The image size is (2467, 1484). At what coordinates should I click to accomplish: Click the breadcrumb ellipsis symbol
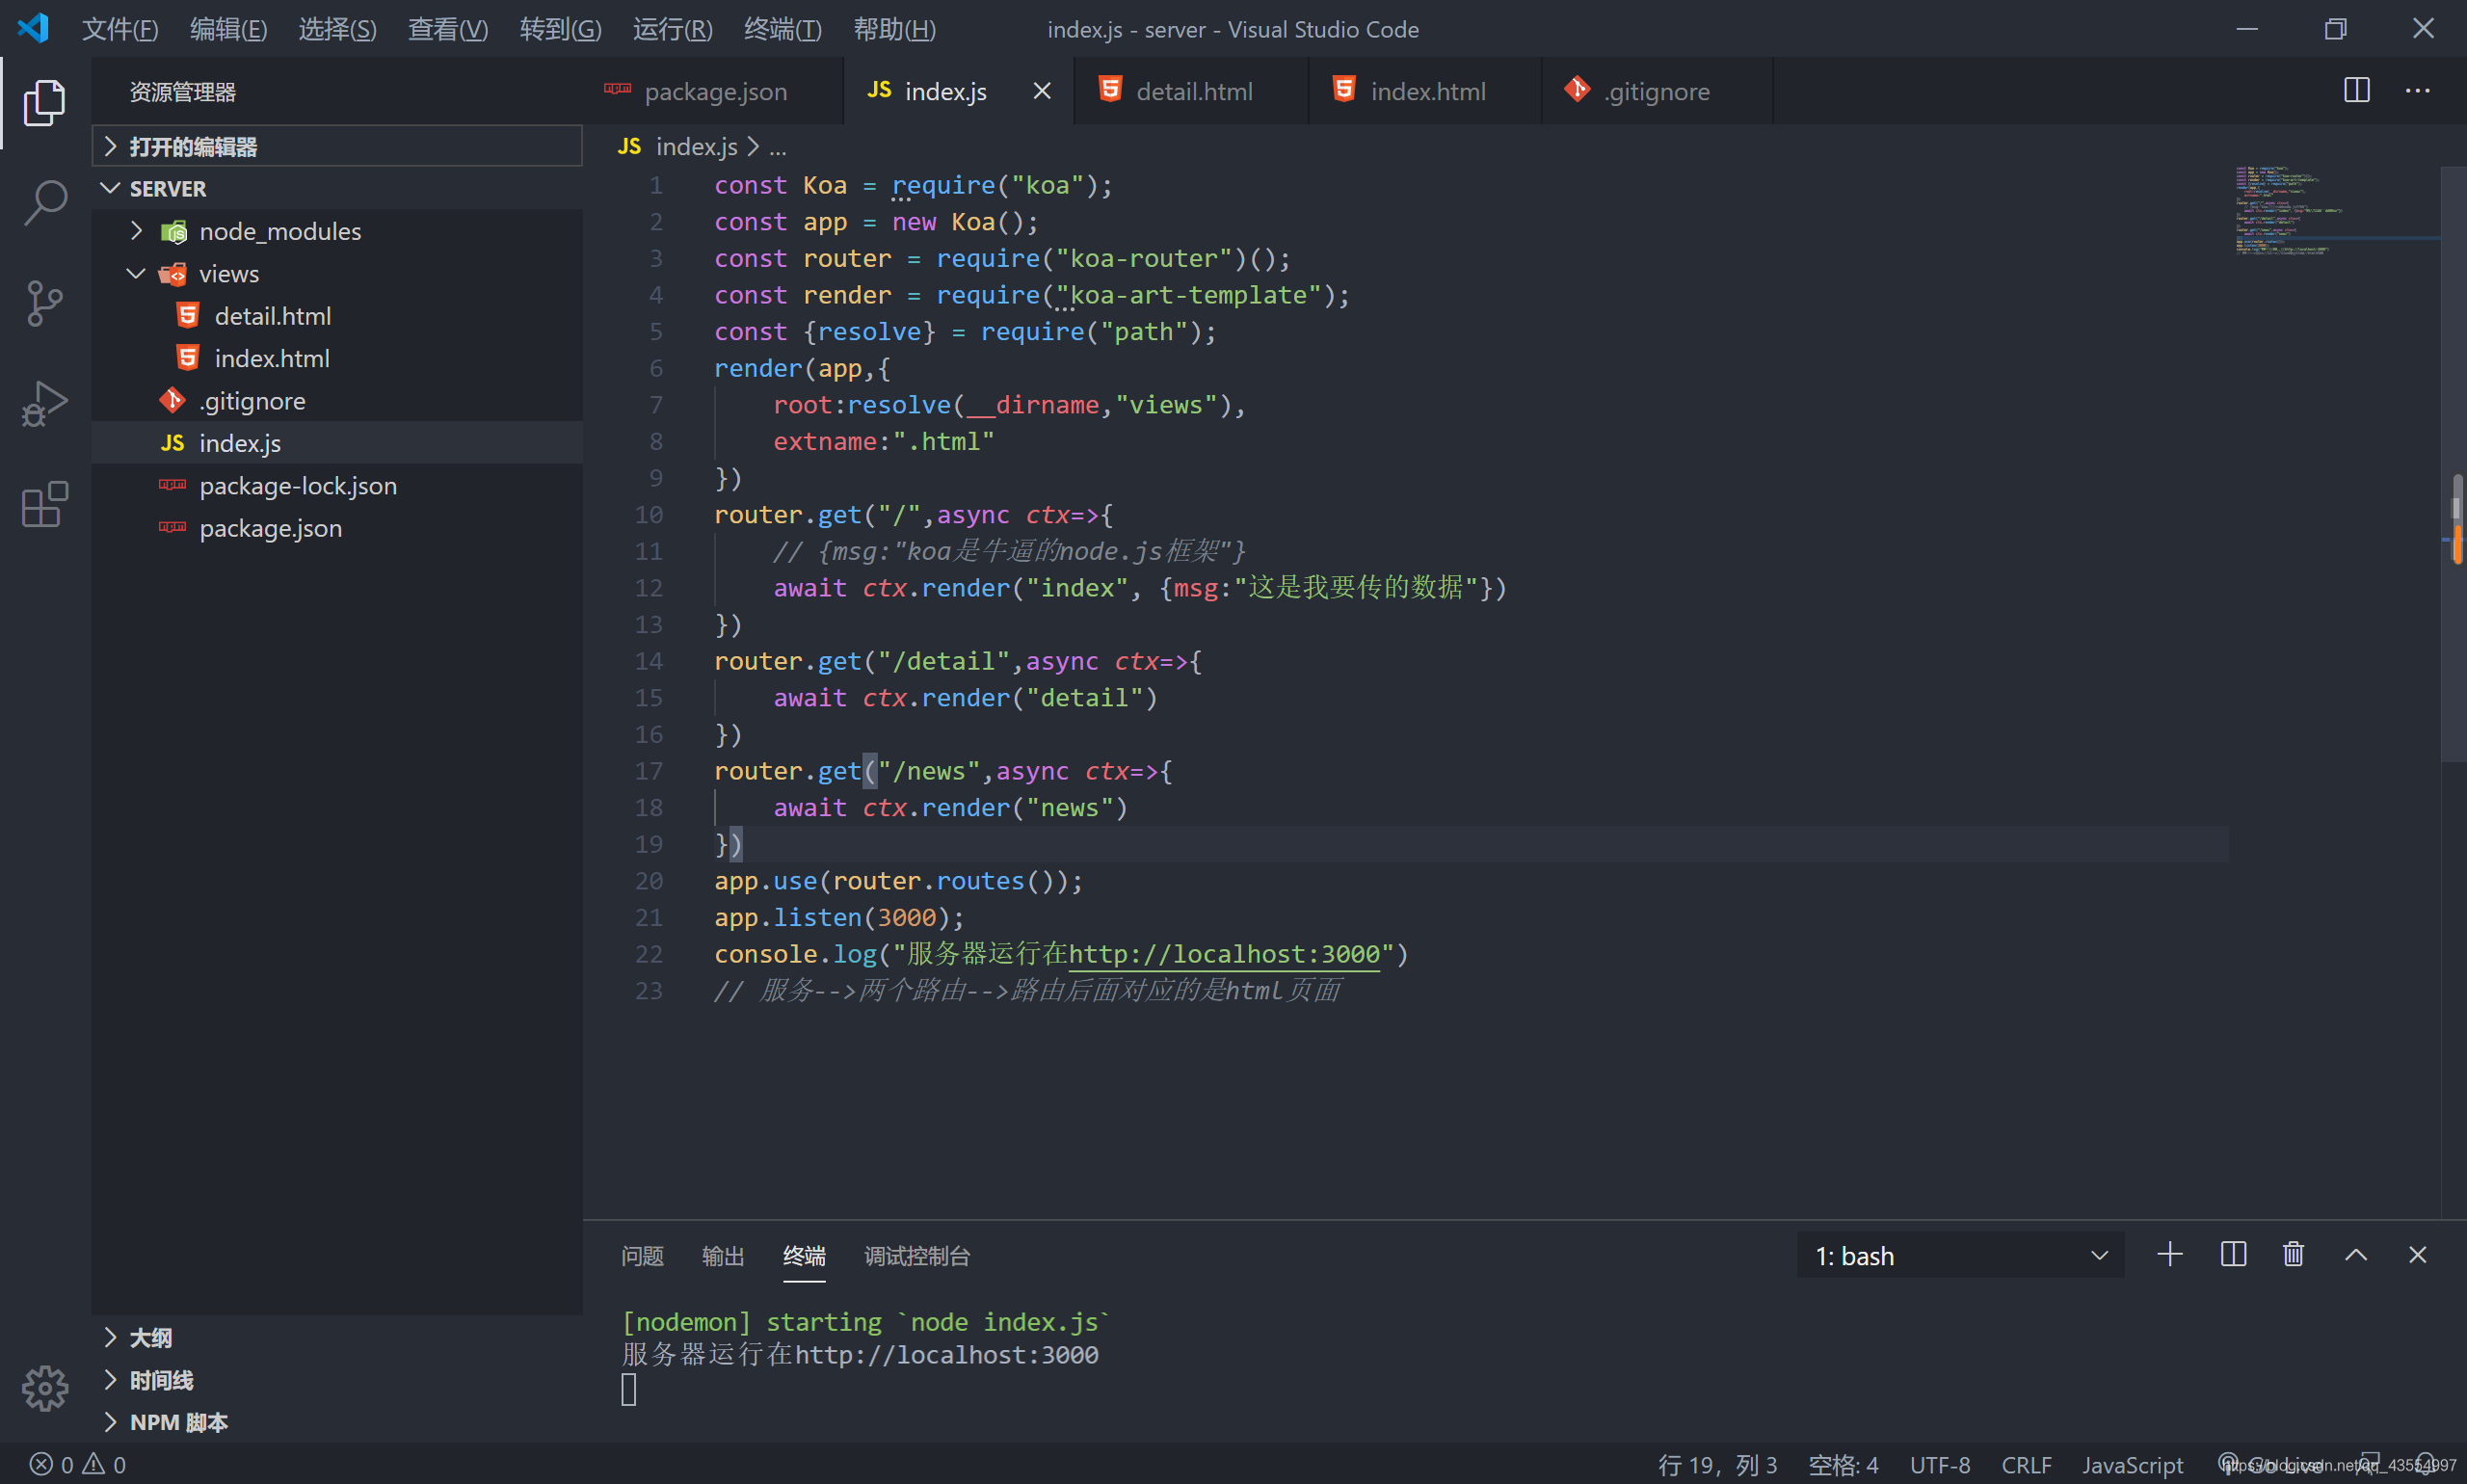pos(778,148)
